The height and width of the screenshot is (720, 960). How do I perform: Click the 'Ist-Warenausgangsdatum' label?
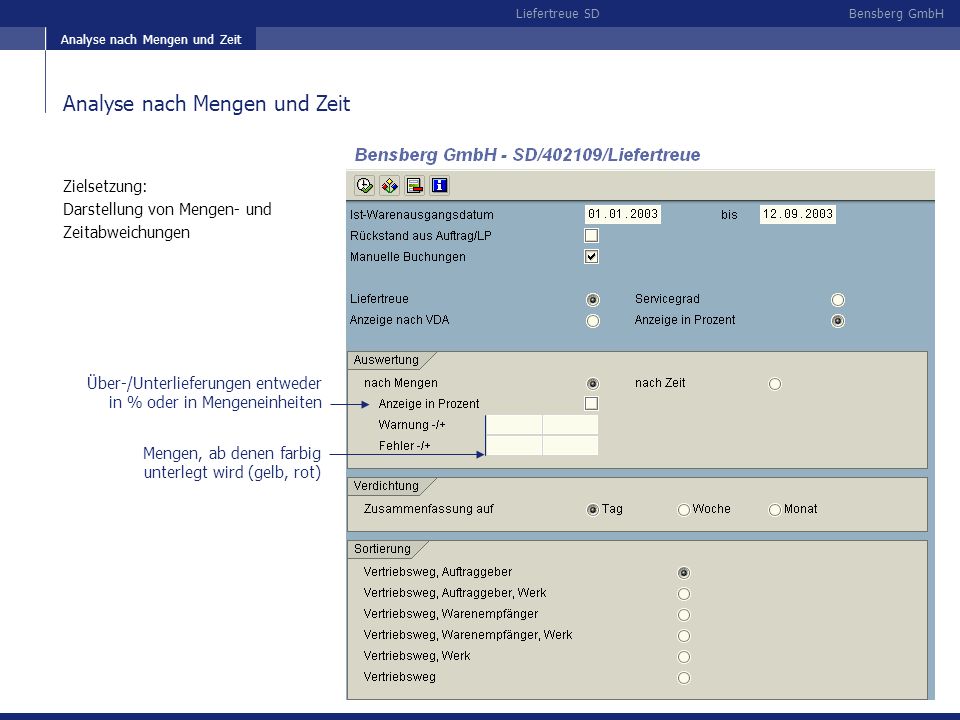coord(422,215)
